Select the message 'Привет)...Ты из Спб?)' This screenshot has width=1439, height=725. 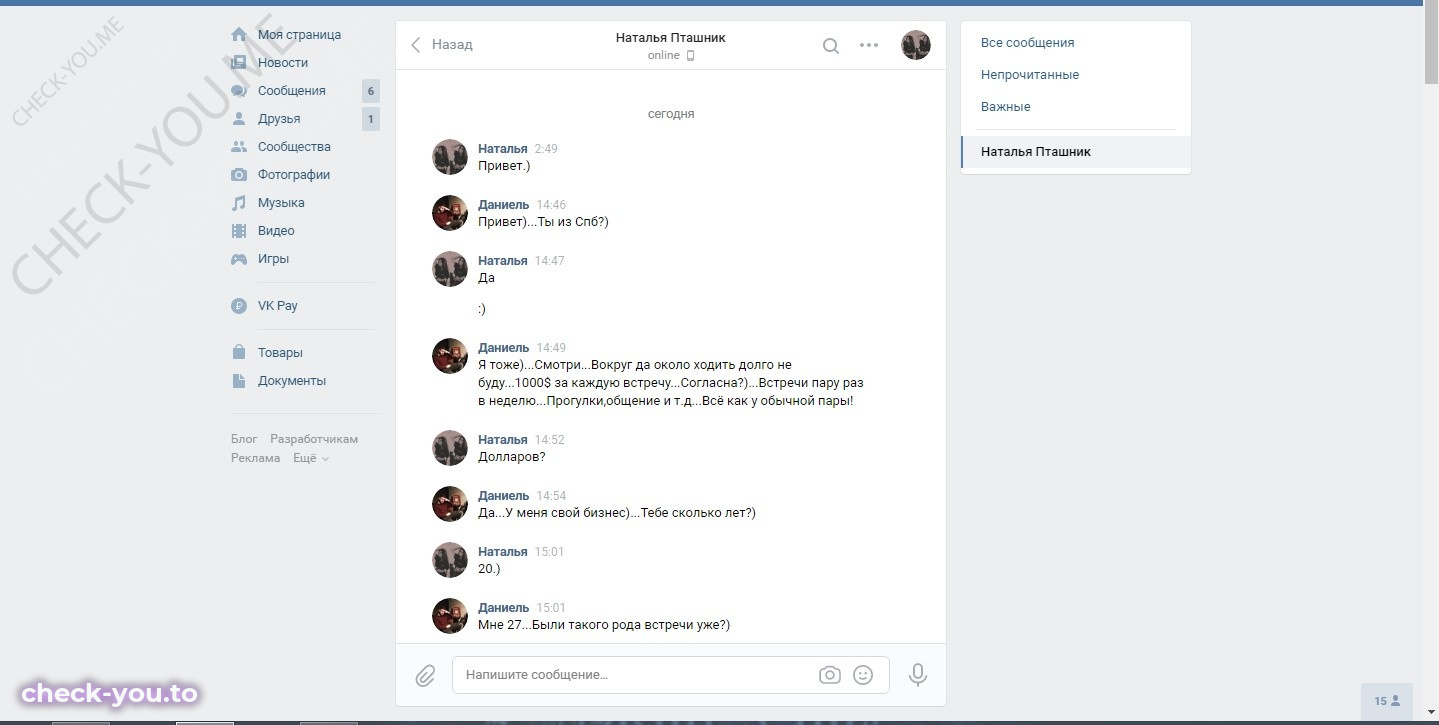coord(543,222)
